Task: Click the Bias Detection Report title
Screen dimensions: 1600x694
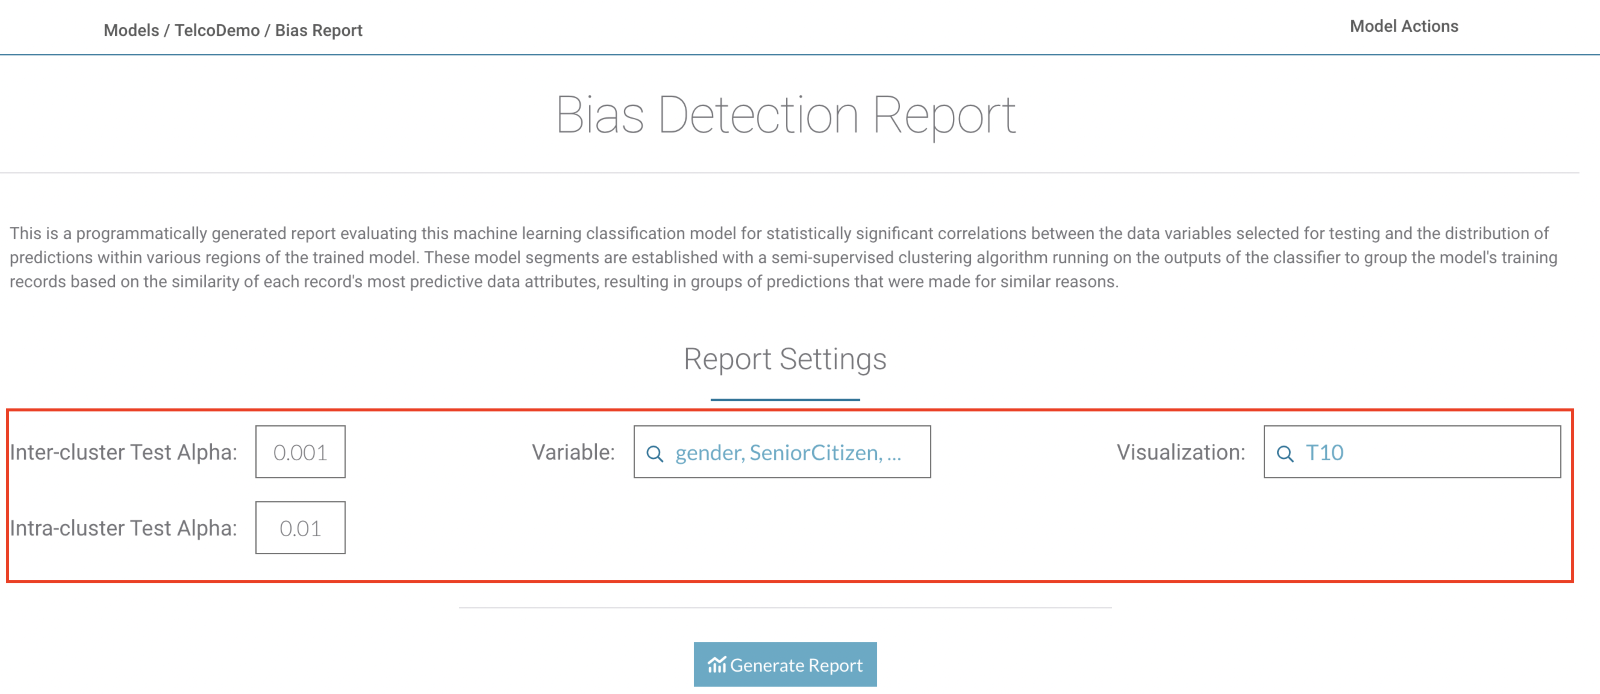Action: click(x=785, y=115)
